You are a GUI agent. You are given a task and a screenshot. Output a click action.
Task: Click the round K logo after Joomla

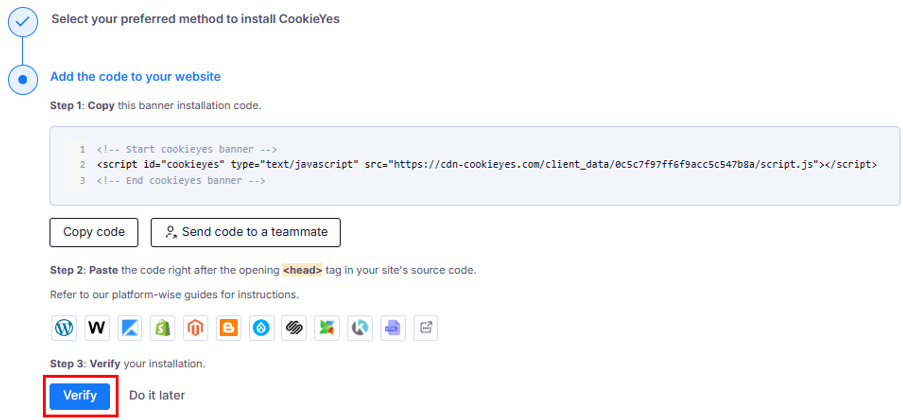point(360,327)
